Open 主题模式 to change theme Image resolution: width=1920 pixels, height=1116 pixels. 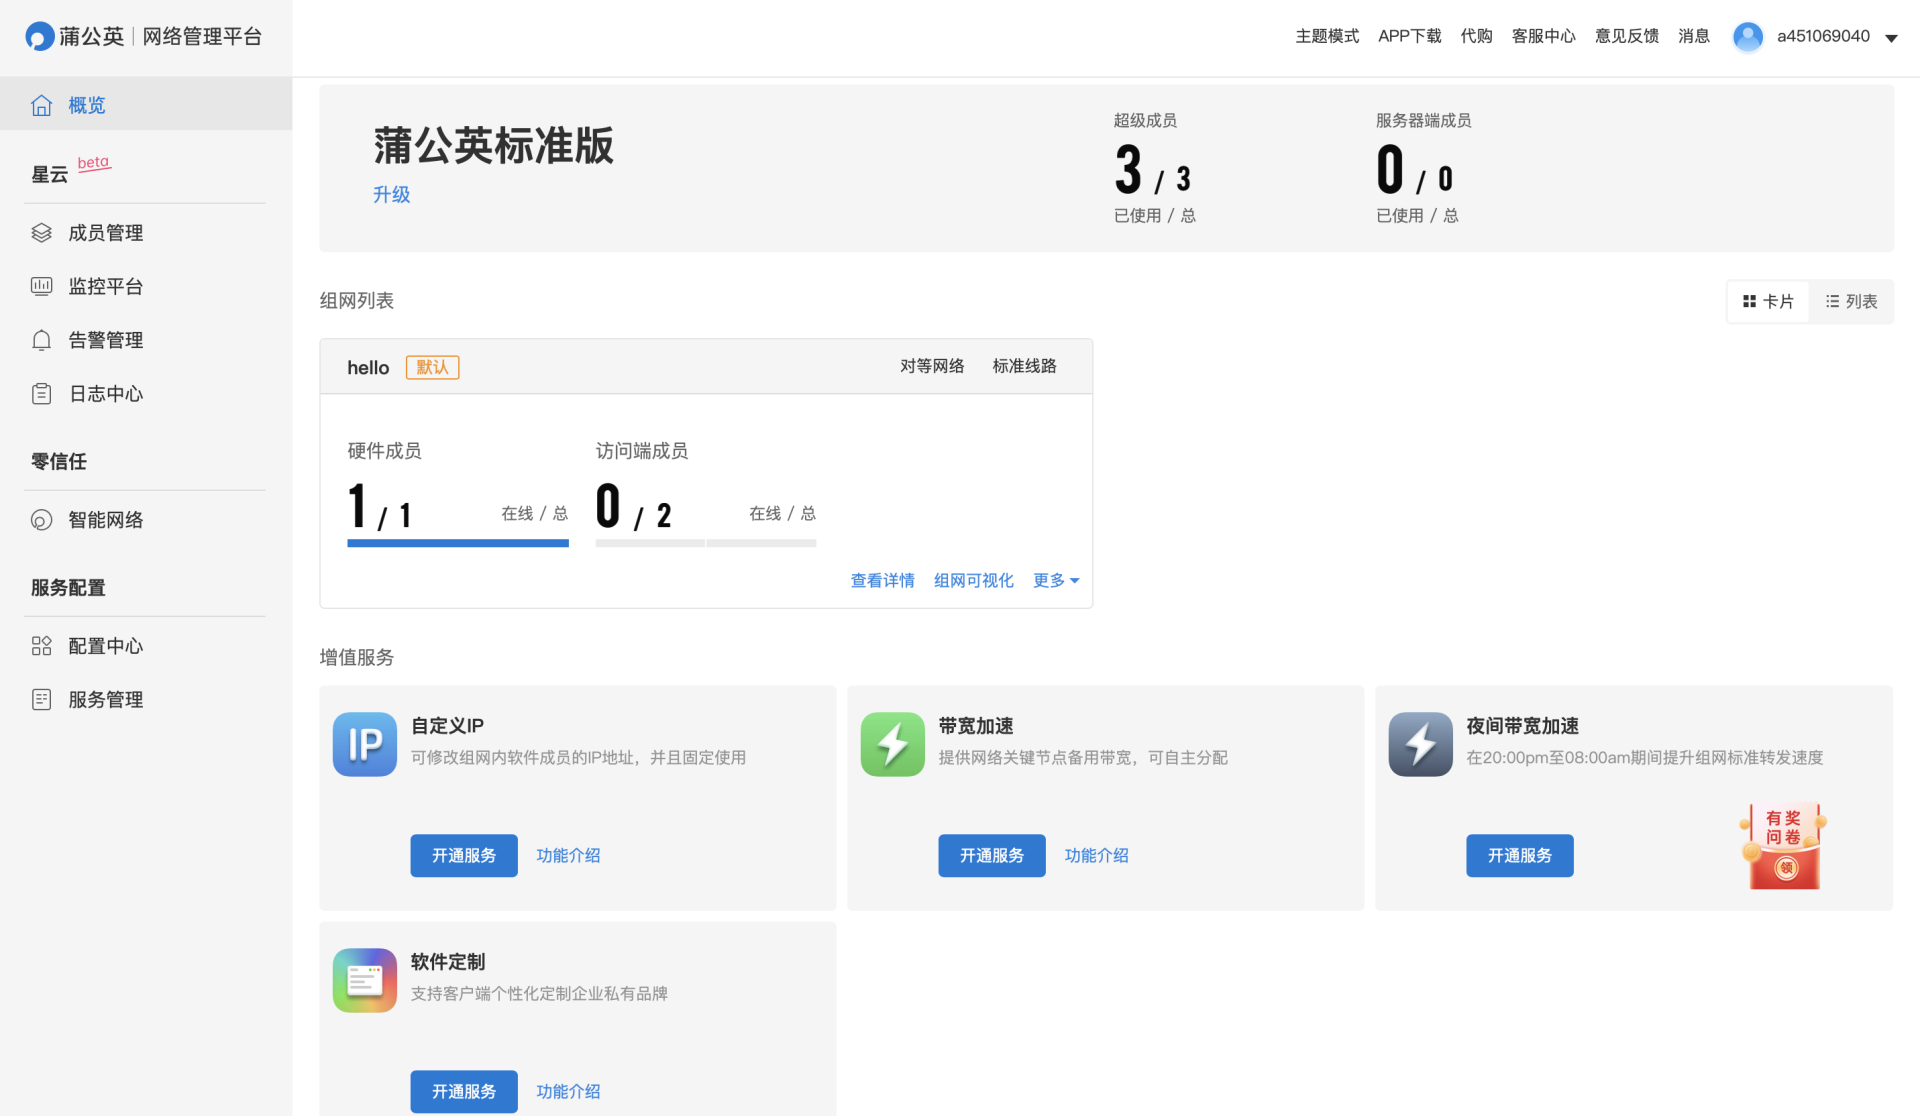(1327, 36)
